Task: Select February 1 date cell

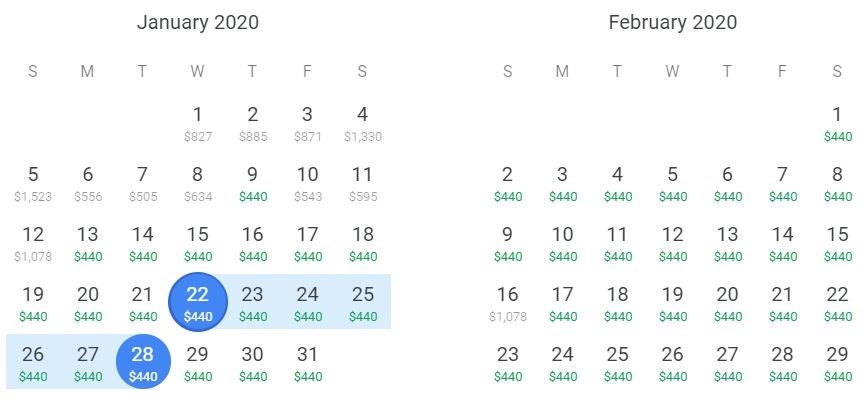Action: pos(837,123)
